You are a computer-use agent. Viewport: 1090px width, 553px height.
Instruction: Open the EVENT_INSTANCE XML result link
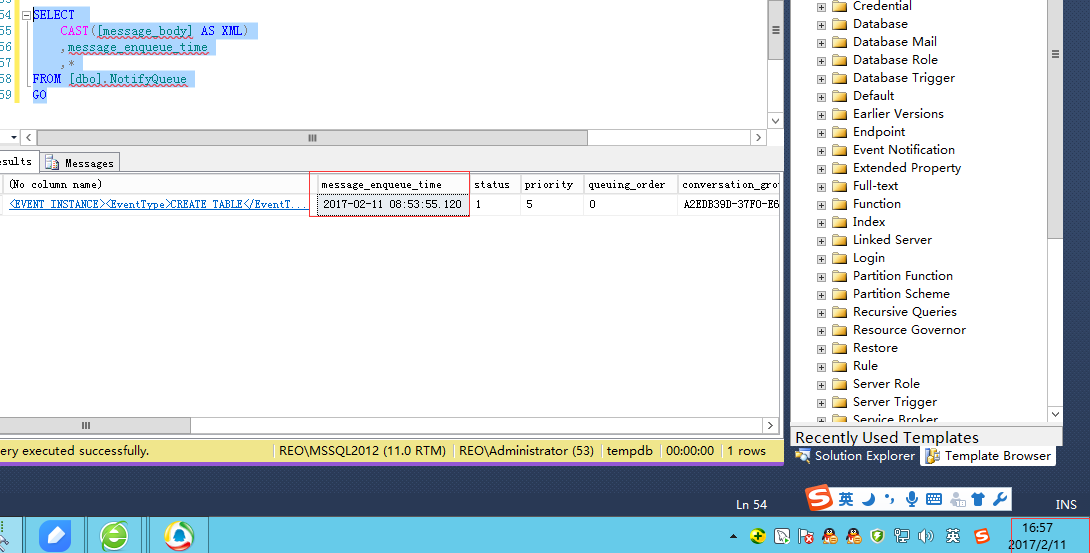[158, 204]
